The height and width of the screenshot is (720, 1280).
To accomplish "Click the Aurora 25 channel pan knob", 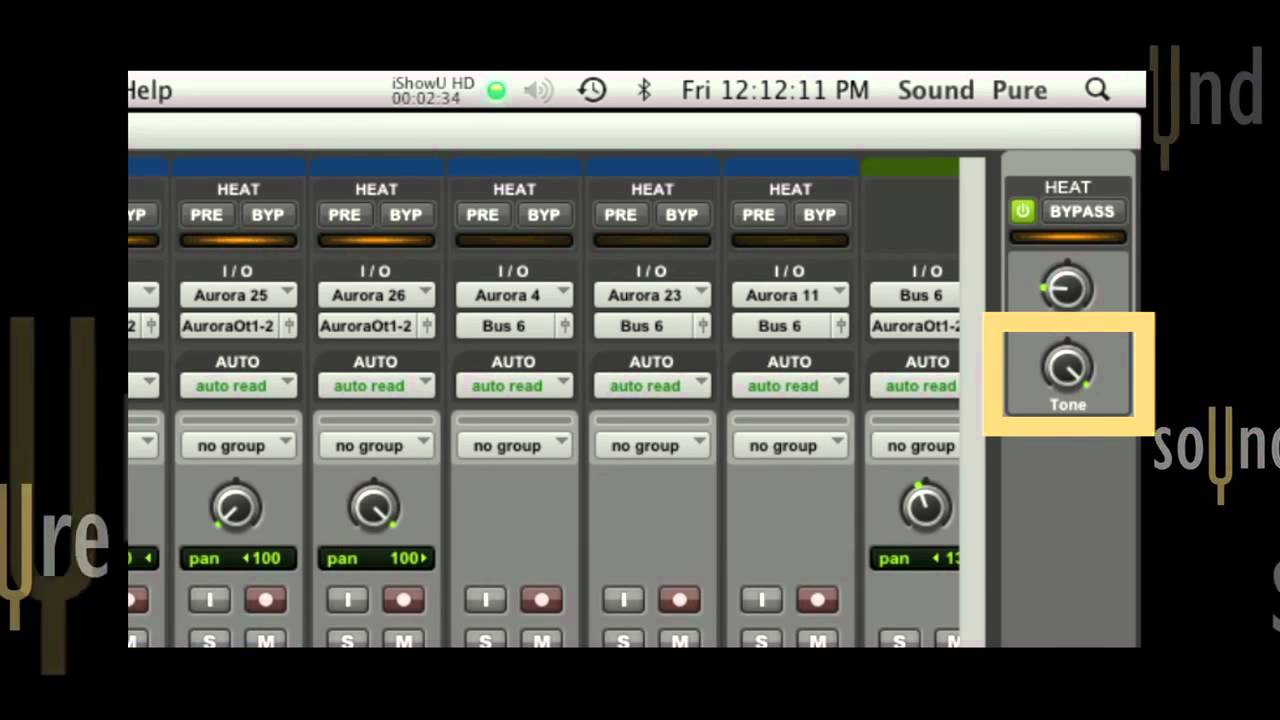I will (x=236, y=506).
